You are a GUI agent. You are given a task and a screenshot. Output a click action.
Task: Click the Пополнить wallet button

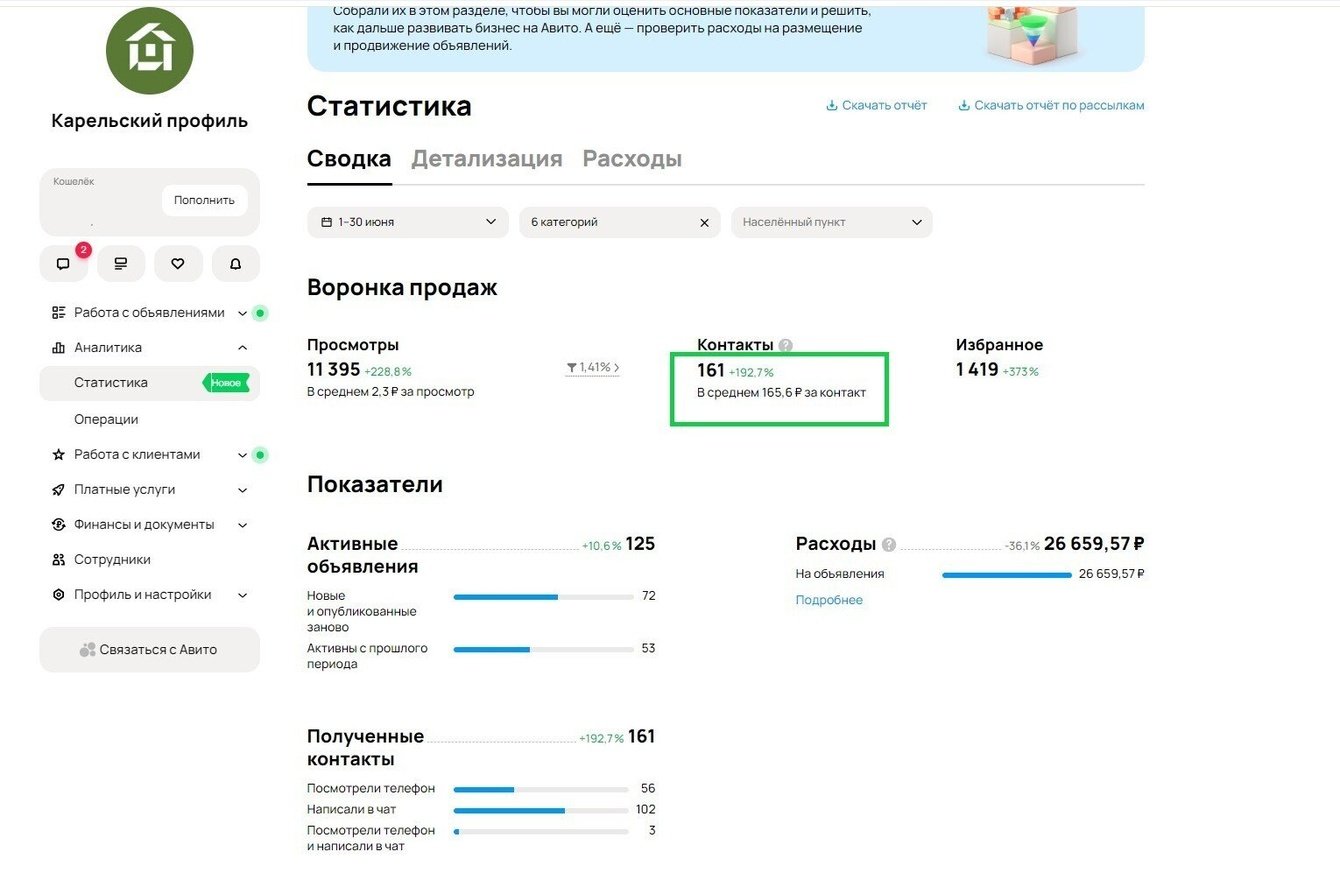coord(204,200)
